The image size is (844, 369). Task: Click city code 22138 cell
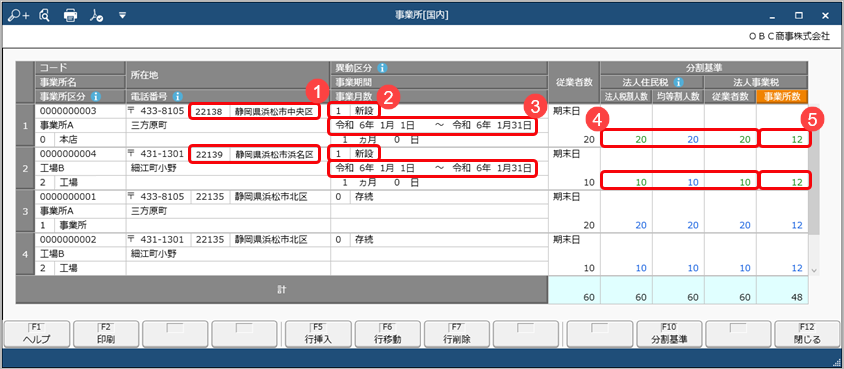(x=210, y=111)
